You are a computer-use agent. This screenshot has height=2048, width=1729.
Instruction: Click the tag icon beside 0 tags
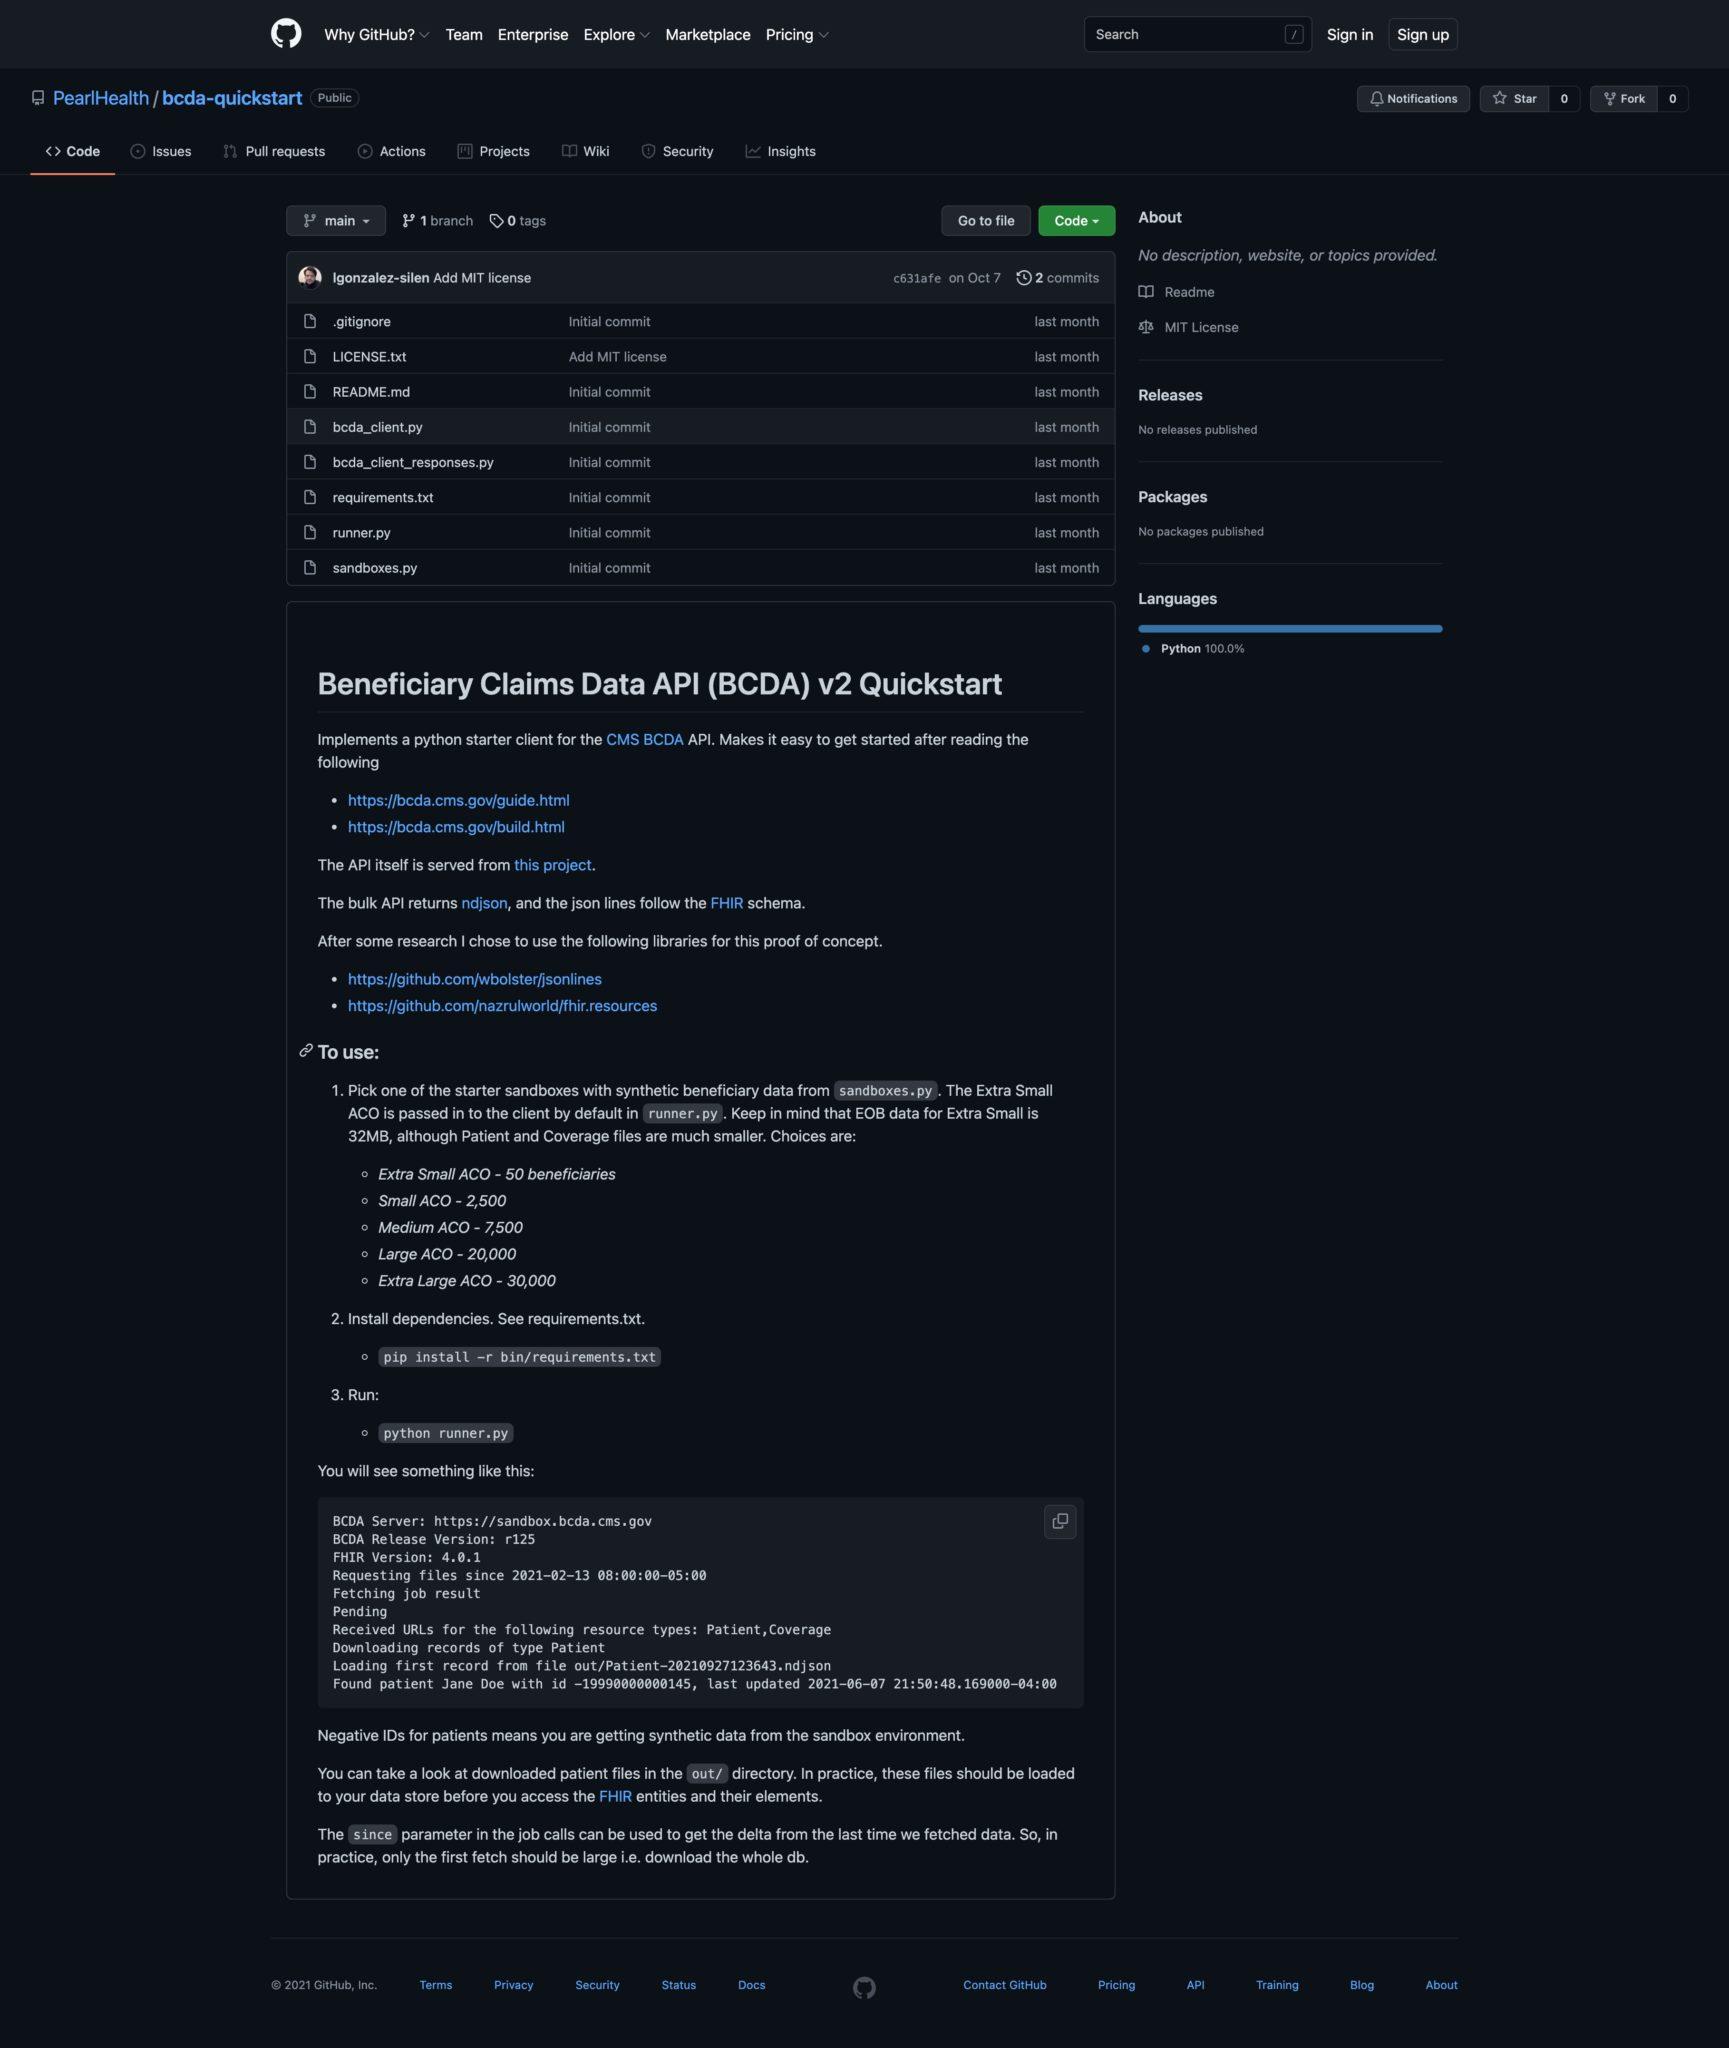496,221
